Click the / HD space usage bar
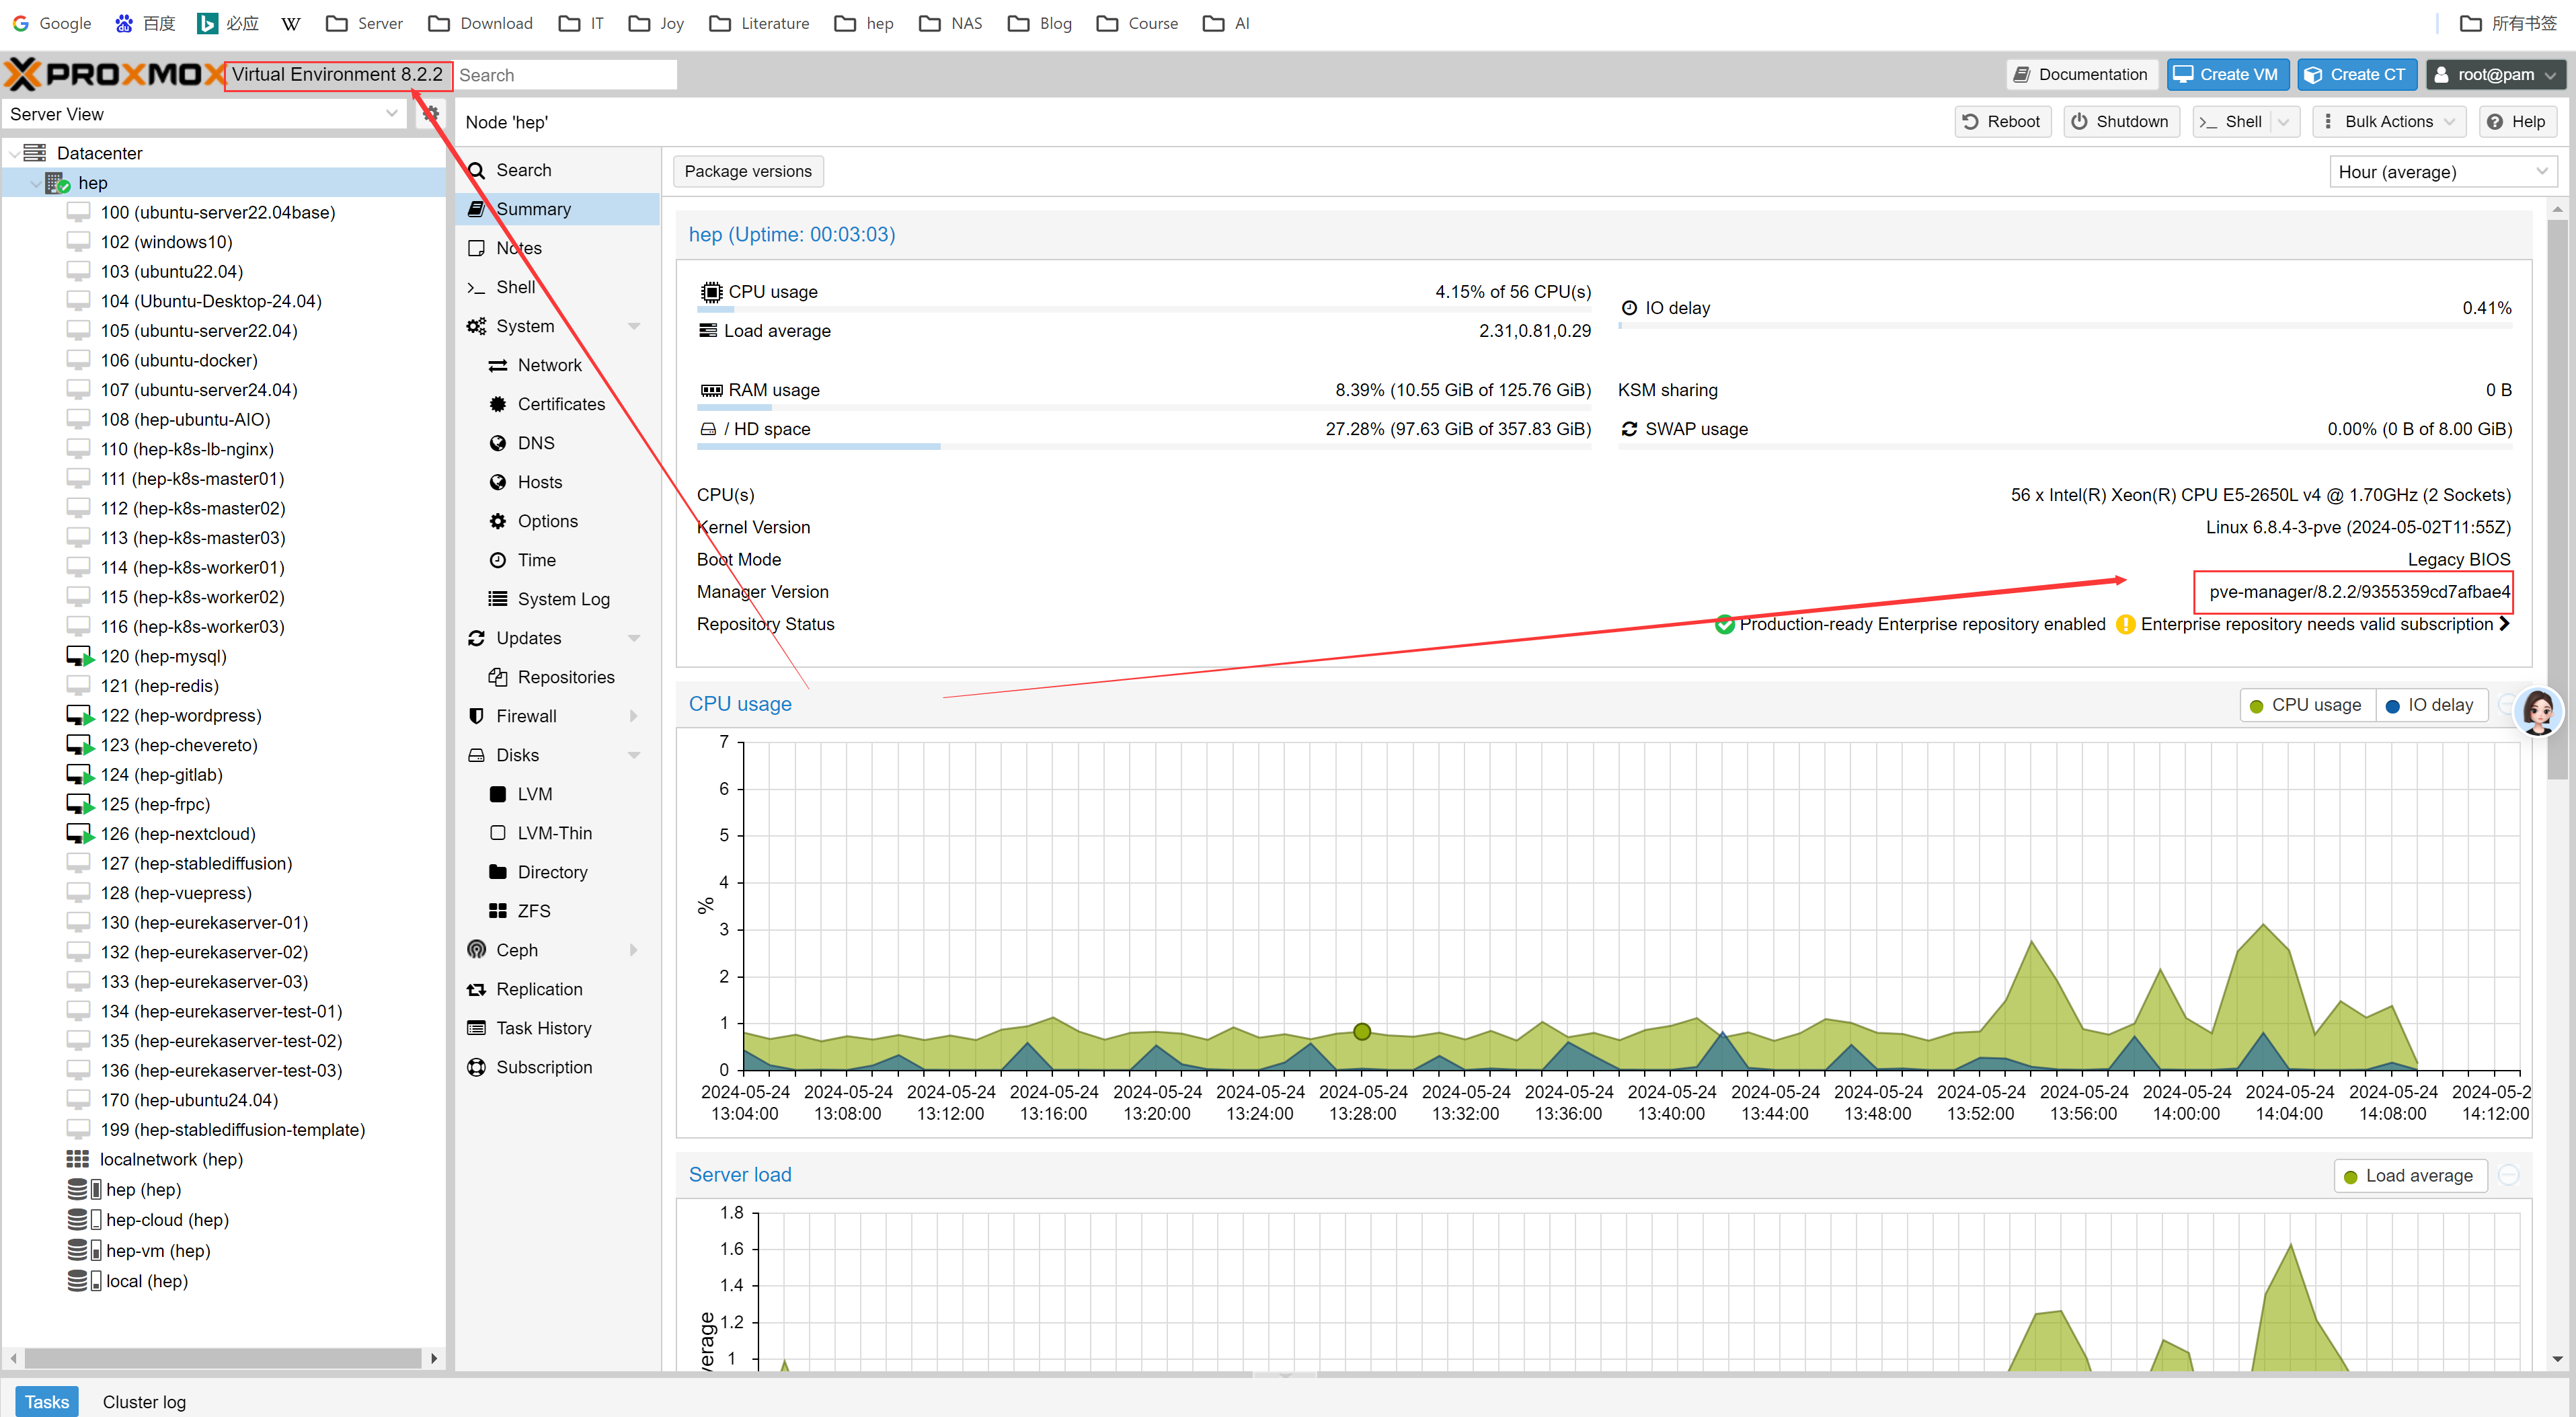The height and width of the screenshot is (1417, 2576). pyautogui.click(x=1143, y=446)
